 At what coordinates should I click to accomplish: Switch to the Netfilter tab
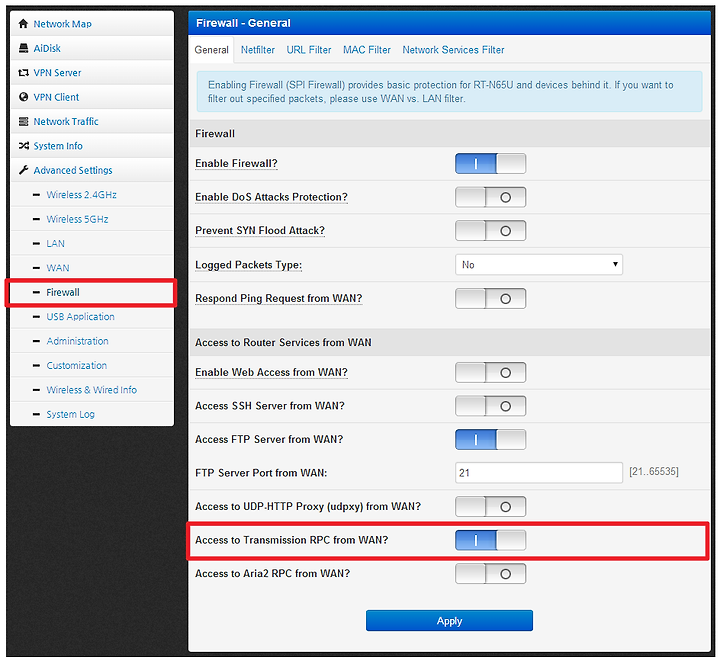258,50
